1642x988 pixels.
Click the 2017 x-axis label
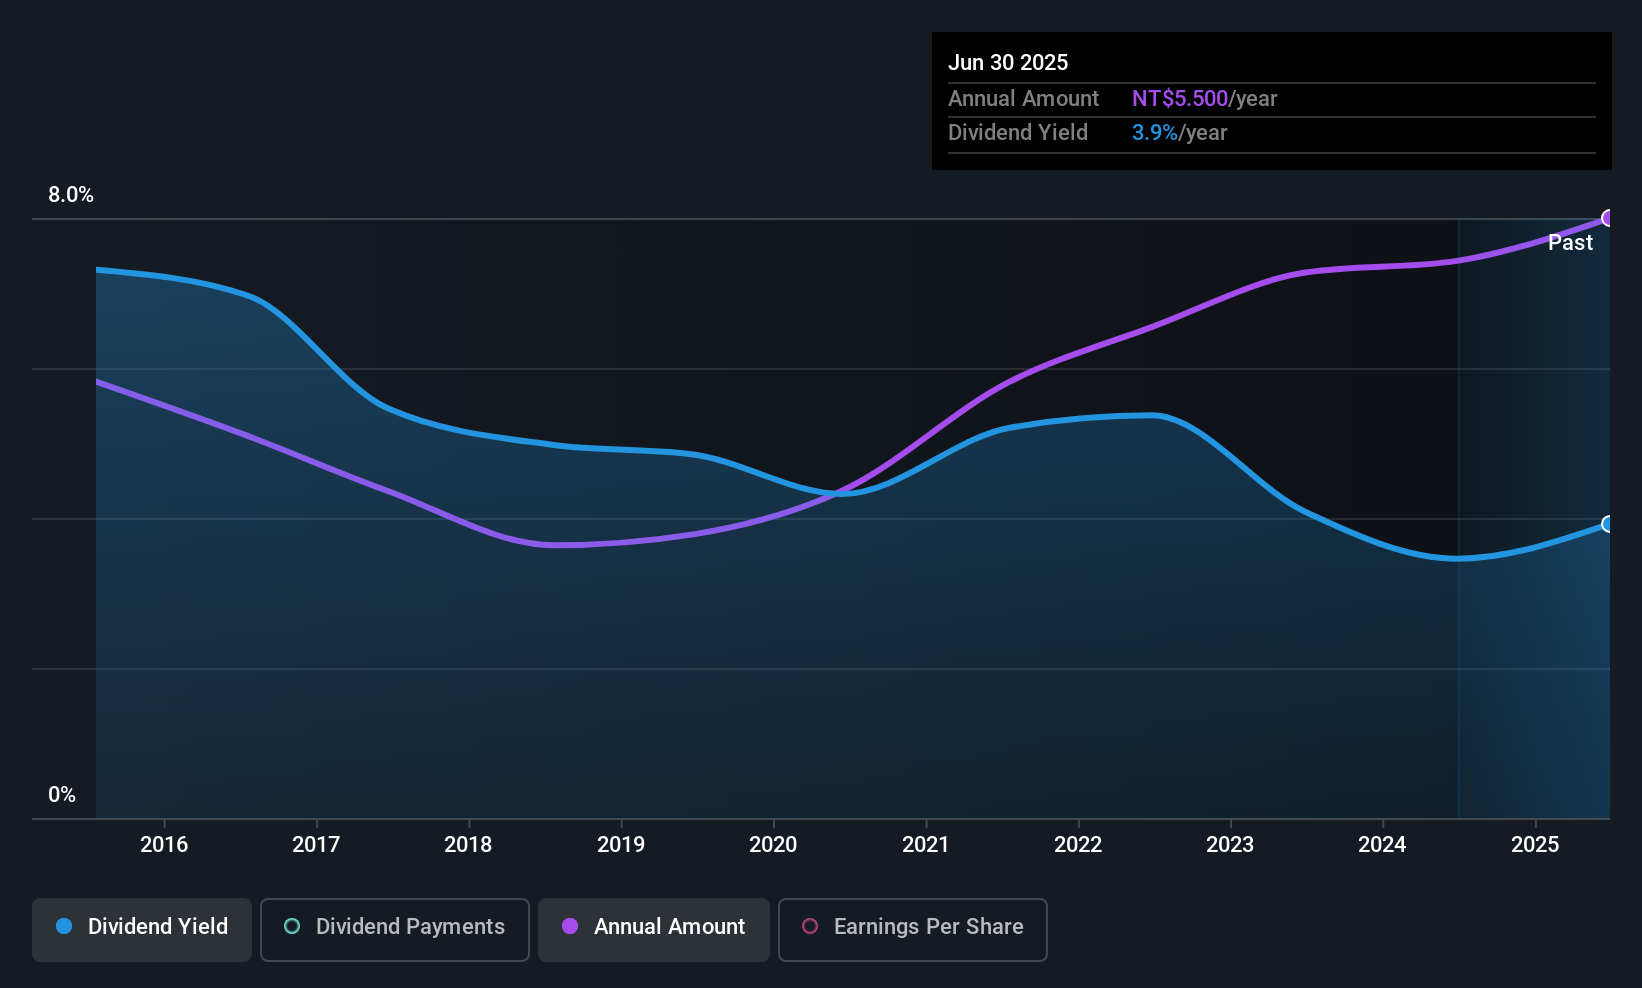pos(316,845)
